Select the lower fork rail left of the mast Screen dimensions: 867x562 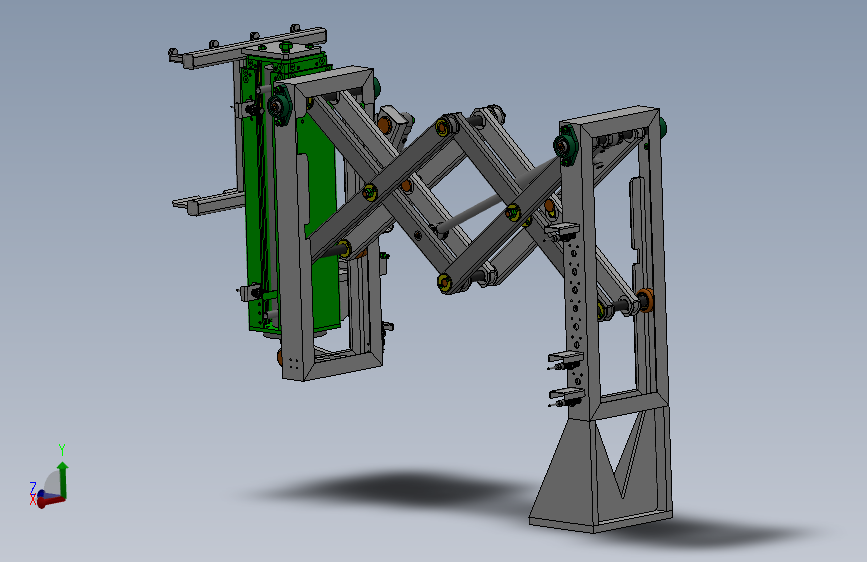pyautogui.click(x=208, y=202)
